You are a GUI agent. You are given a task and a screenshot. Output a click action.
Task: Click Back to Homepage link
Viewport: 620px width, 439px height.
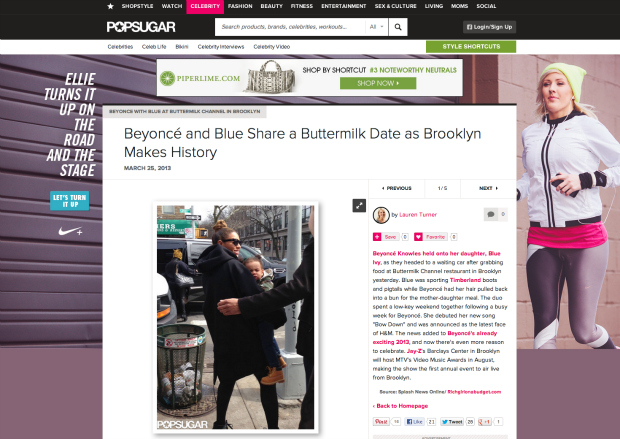click(400, 406)
